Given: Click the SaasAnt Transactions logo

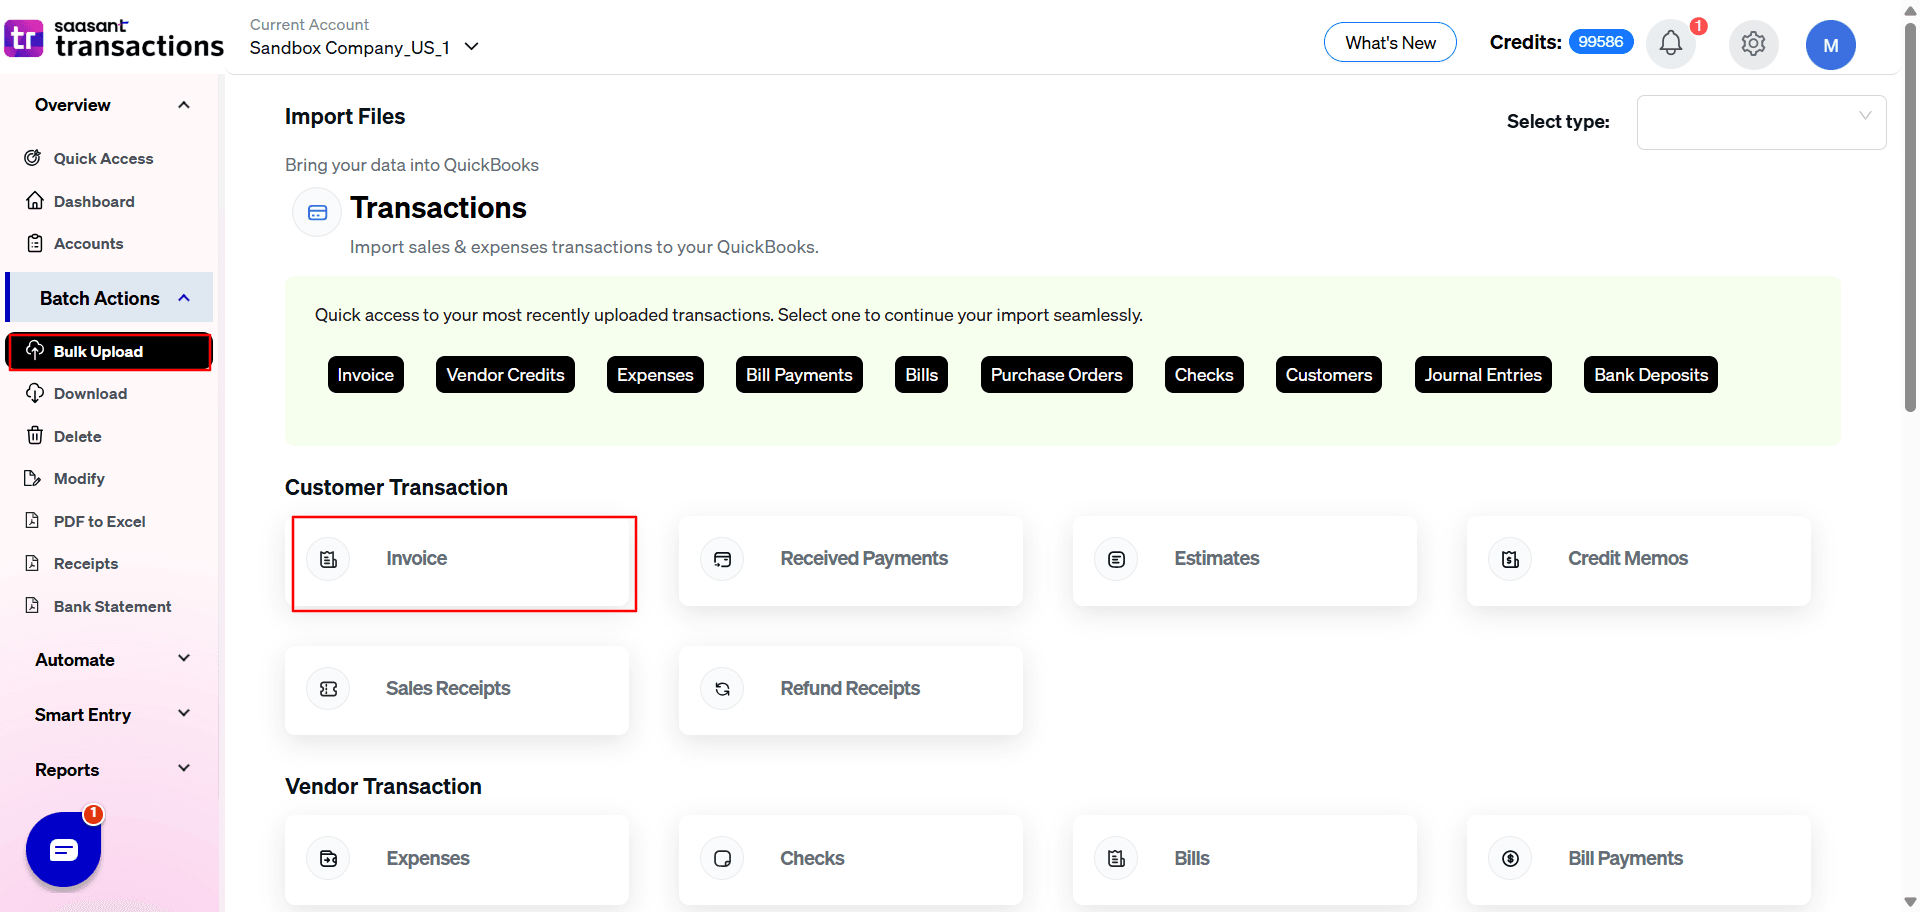Looking at the screenshot, I should click(114, 39).
